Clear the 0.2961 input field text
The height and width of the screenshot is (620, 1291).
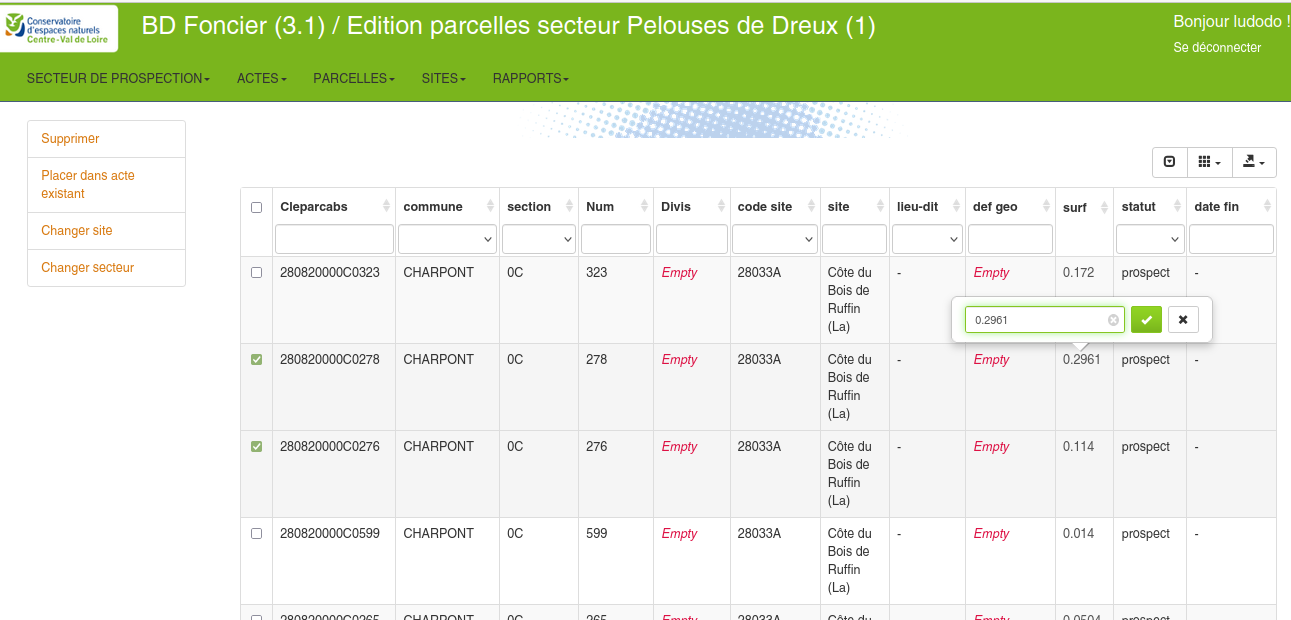pos(1113,320)
